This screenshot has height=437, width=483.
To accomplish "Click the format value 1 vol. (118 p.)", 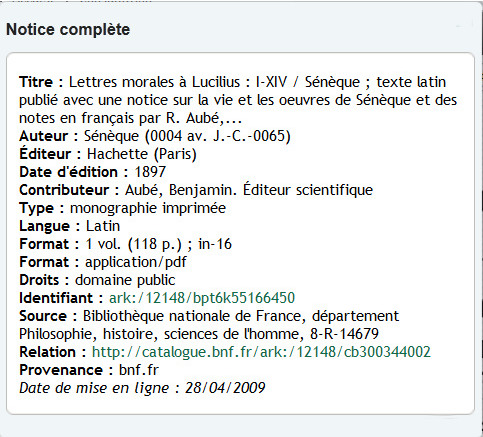I will pyautogui.click(x=134, y=244).
